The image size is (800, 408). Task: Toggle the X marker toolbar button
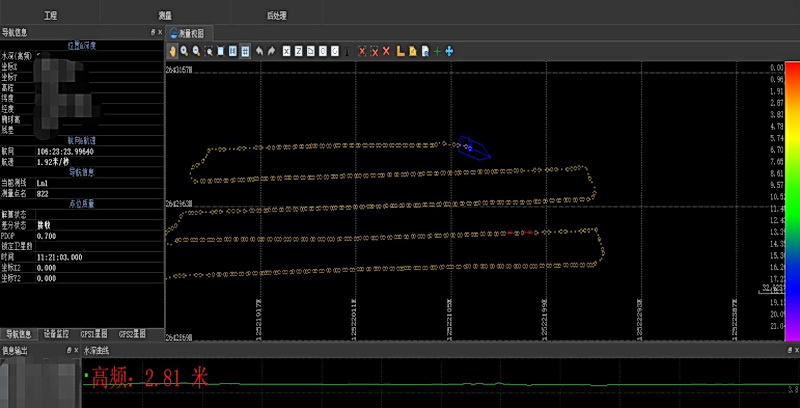point(286,50)
